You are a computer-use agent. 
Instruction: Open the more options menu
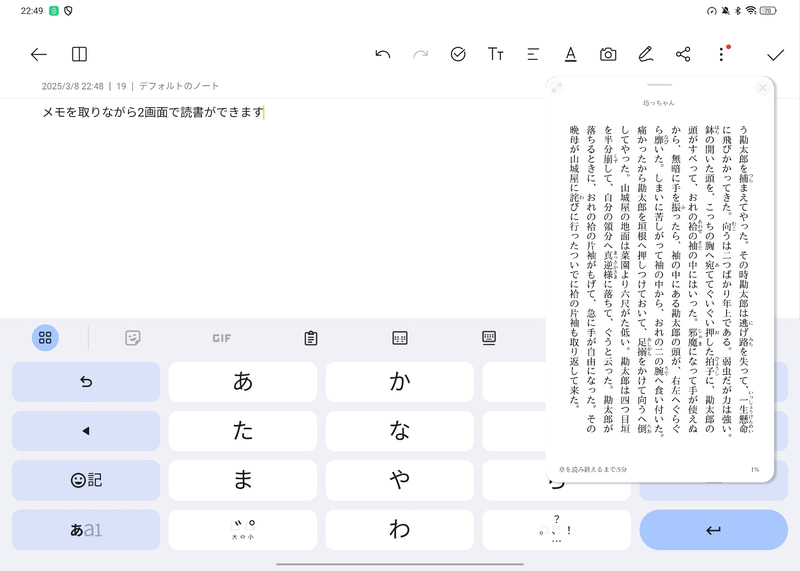(721, 54)
